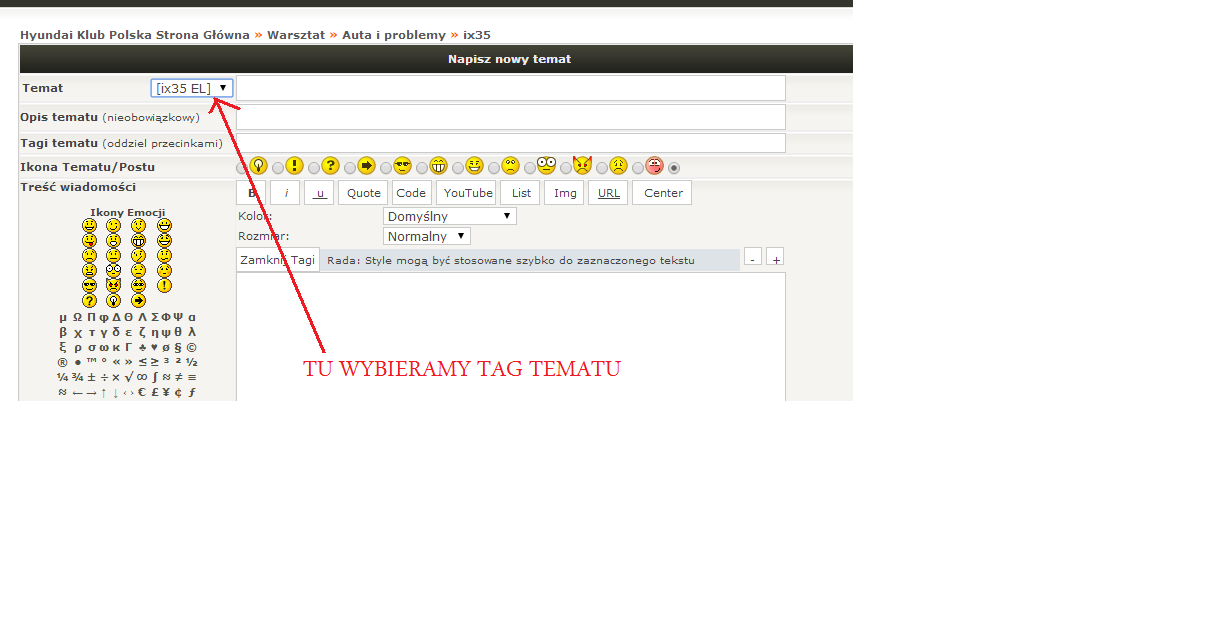Choose the arrow topic icon radio button
This screenshot has height=631, width=1210.
point(350,168)
